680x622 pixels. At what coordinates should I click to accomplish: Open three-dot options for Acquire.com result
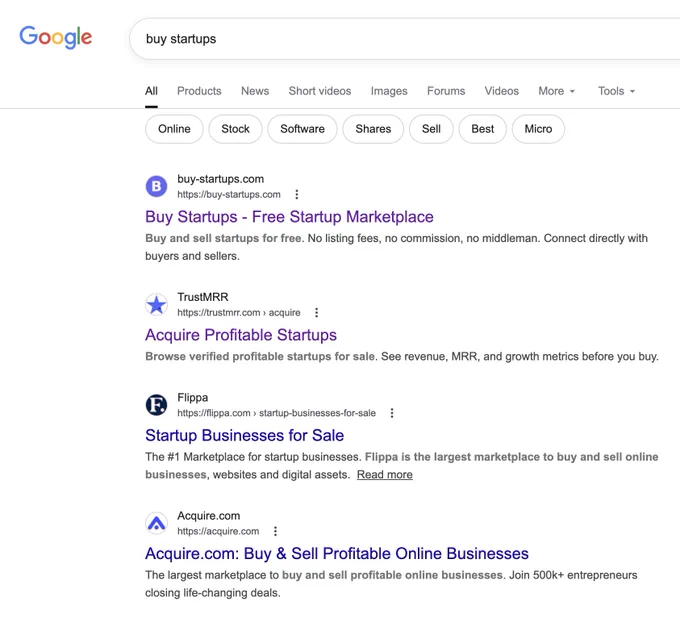[275, 531]
